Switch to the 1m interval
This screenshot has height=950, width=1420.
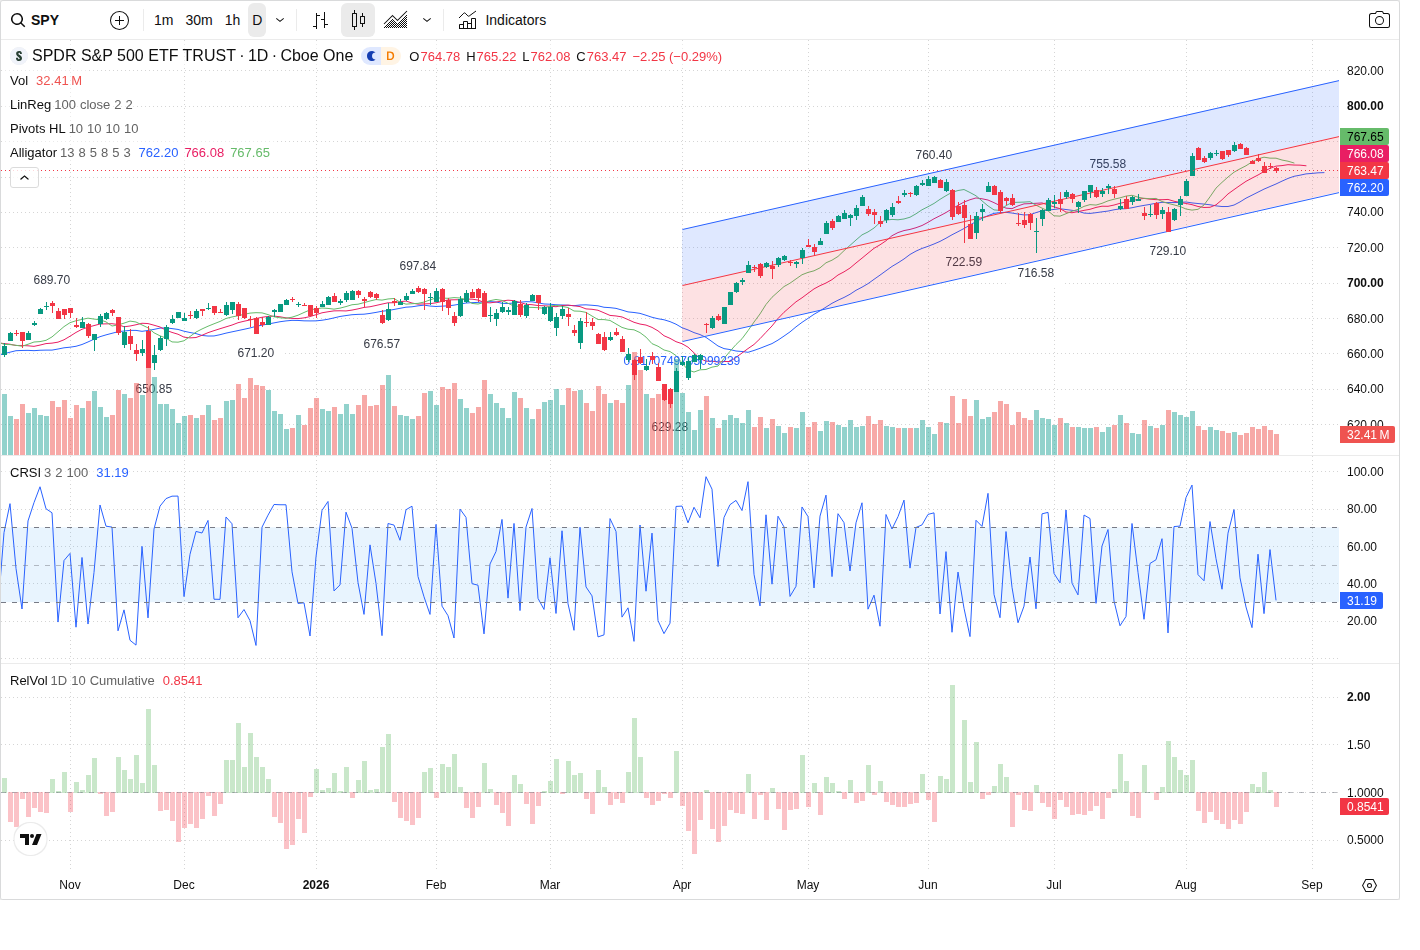[164, 20]
